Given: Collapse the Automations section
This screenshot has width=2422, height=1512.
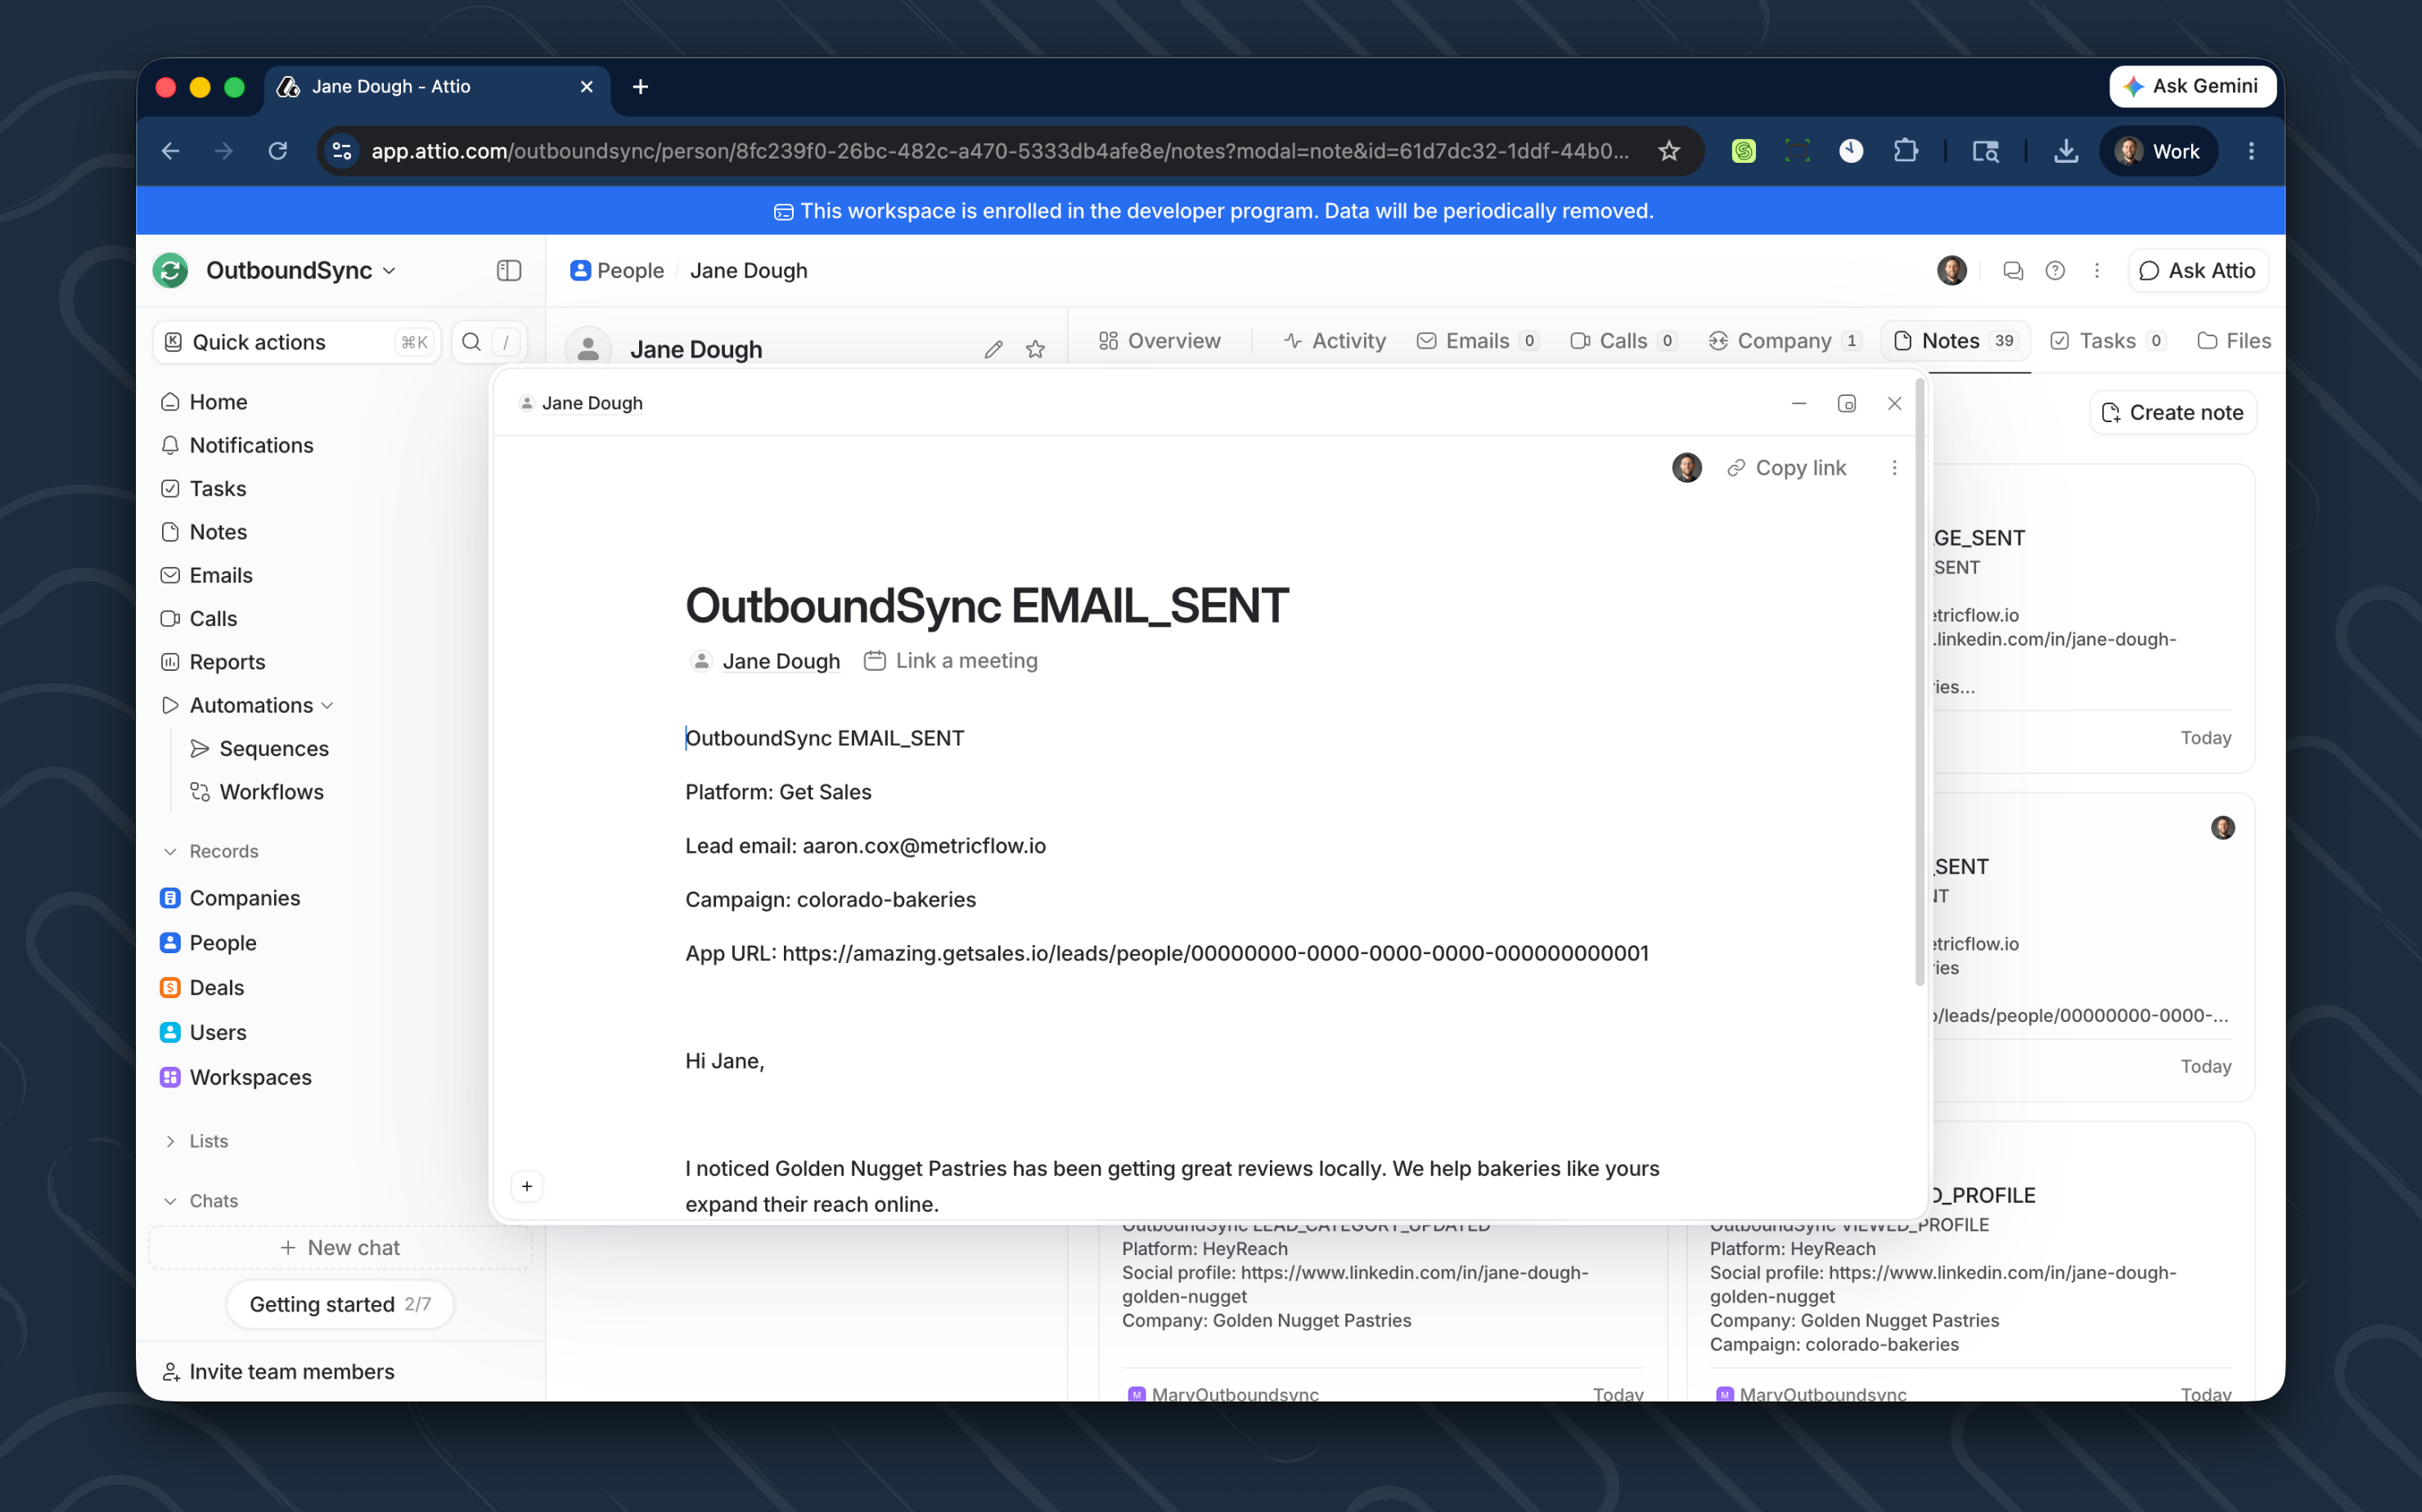Looking at the screenshot, I should 327,706.
